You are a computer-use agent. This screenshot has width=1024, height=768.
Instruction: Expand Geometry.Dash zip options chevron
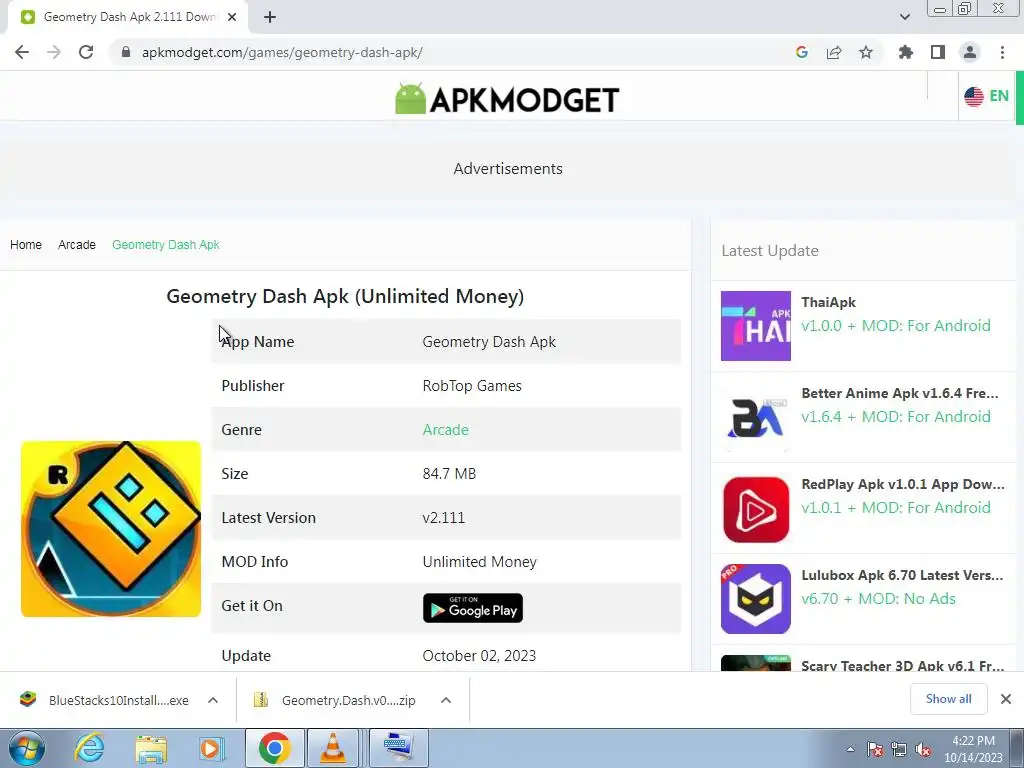[446, 700]
